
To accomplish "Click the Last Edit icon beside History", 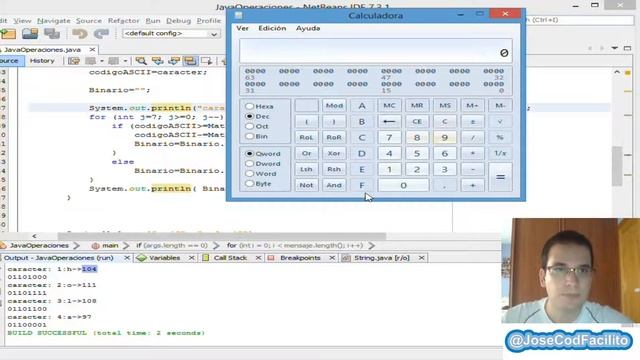I will click(74, 61).
